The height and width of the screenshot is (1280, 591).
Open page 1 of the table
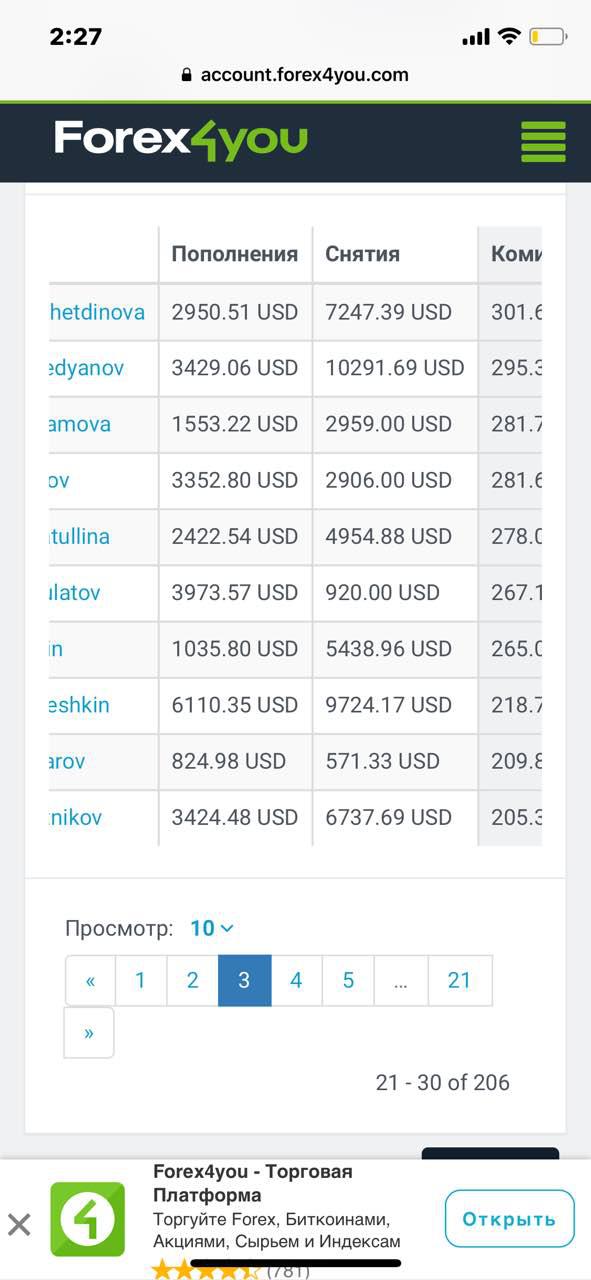pyautogui.click(x=141, y=980)
